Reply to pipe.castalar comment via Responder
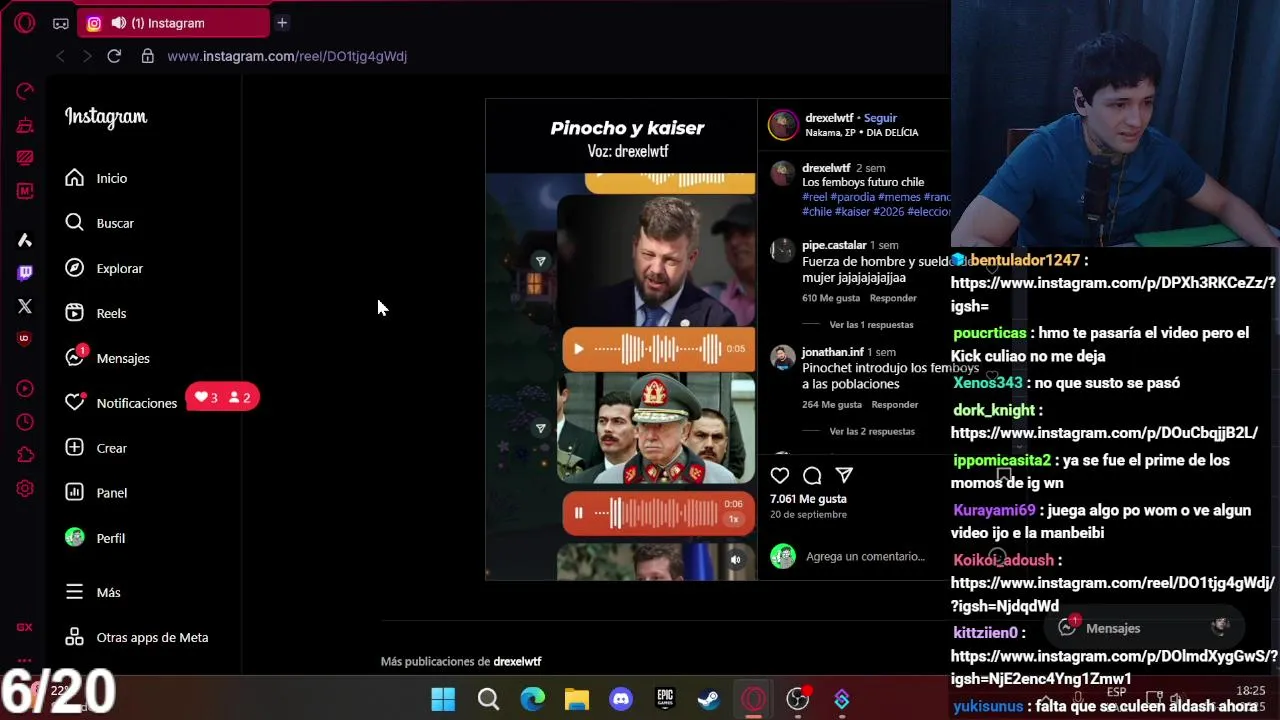1280x720 pixels. click(x=893, y=298)
